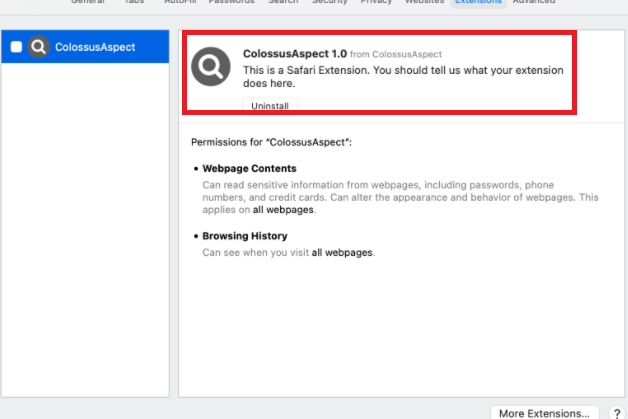The height and width of the screenshot is (419, 628).
Task: Switch to the Advanced preferences tab
Action: click(534, 2)
